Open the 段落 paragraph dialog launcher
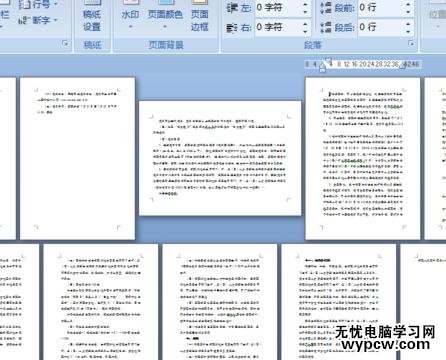Viewport: 446px width, 360px height. coord(411,43)
